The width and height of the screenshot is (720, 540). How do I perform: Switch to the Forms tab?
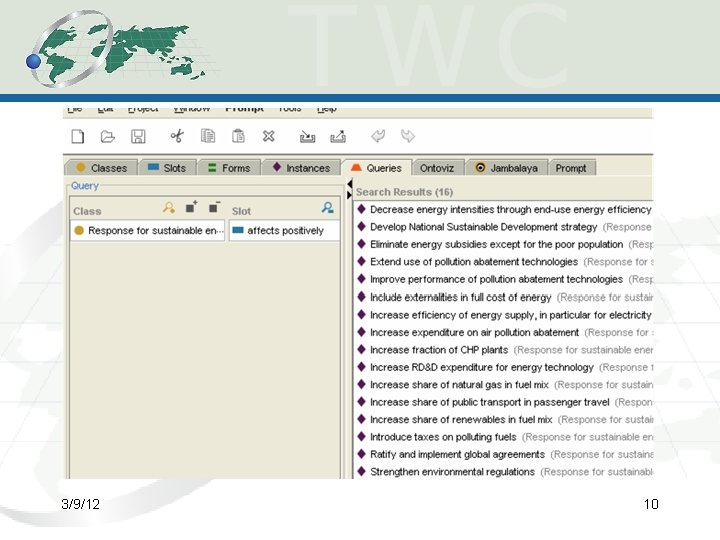pos(229,168)
